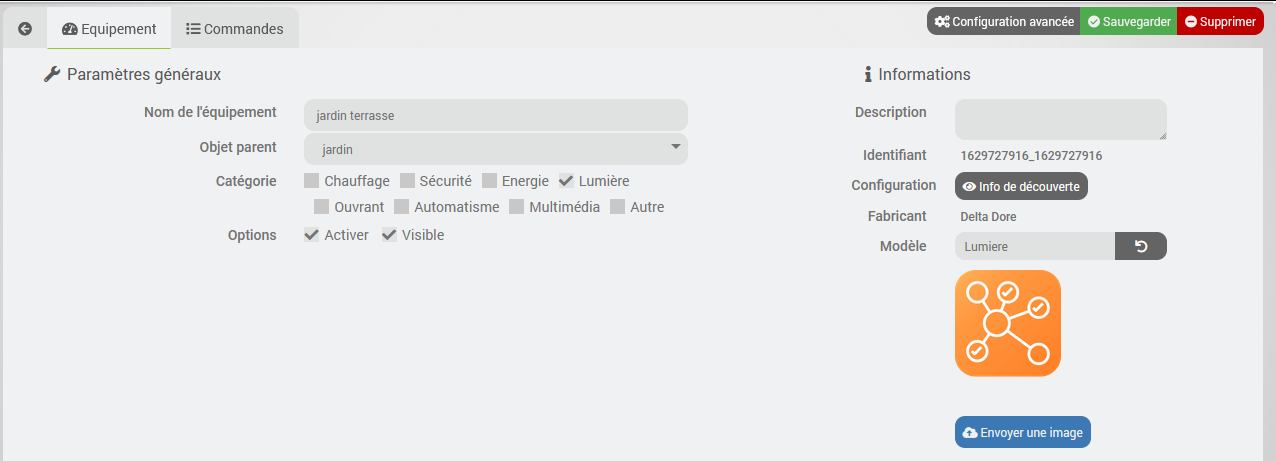The height and width of the screenshot is (461, 1276).
Task: Enable the Chauffage category checkbox
Action: click(x=312, y=181)
